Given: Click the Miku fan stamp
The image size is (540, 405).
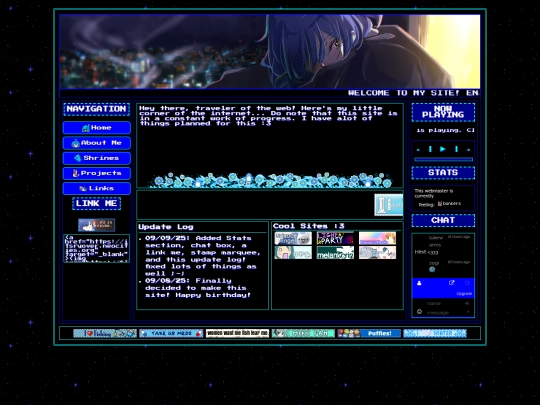Looking at the screenshot, I should pos(303,333).
